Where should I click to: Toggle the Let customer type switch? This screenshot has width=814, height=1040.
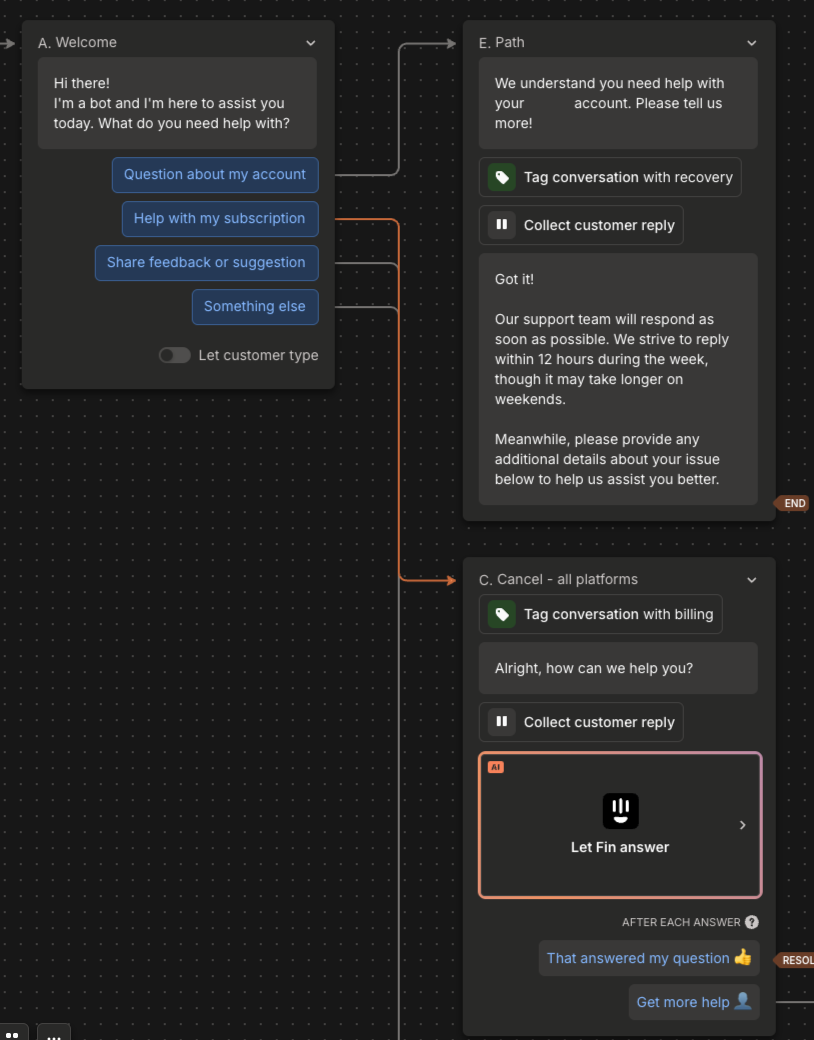tap(174, 355)
